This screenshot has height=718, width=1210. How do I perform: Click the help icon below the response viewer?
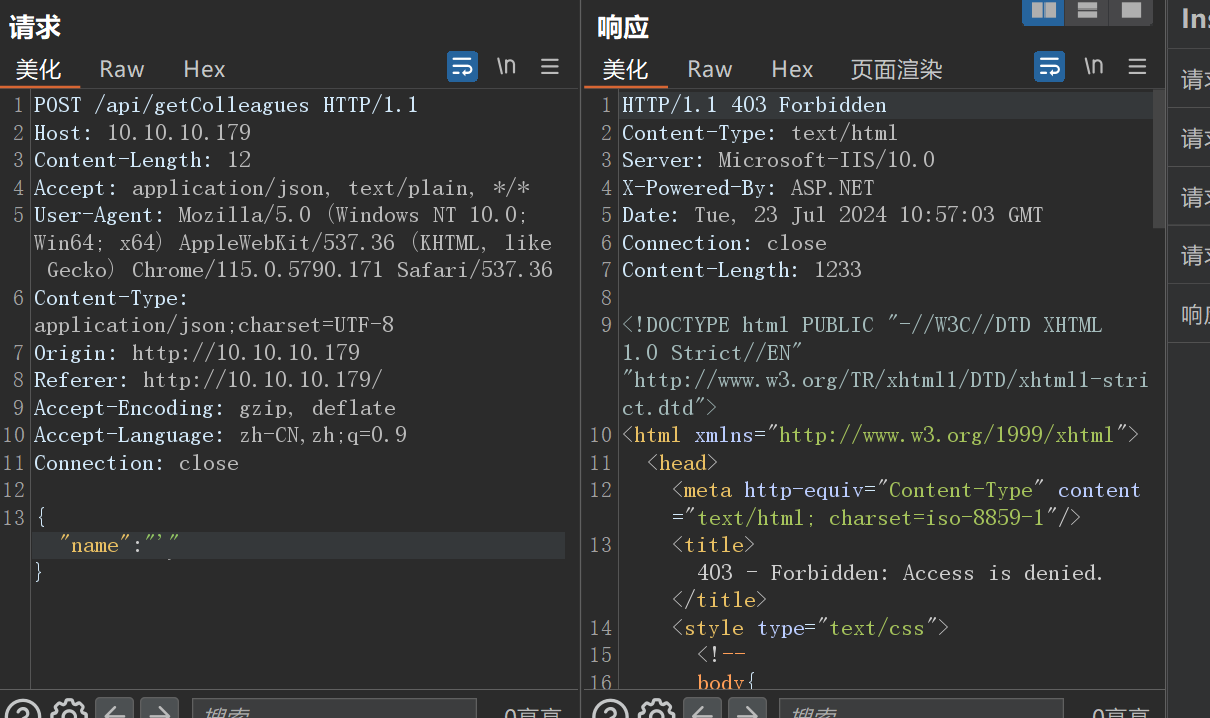[x=611, y=712]
